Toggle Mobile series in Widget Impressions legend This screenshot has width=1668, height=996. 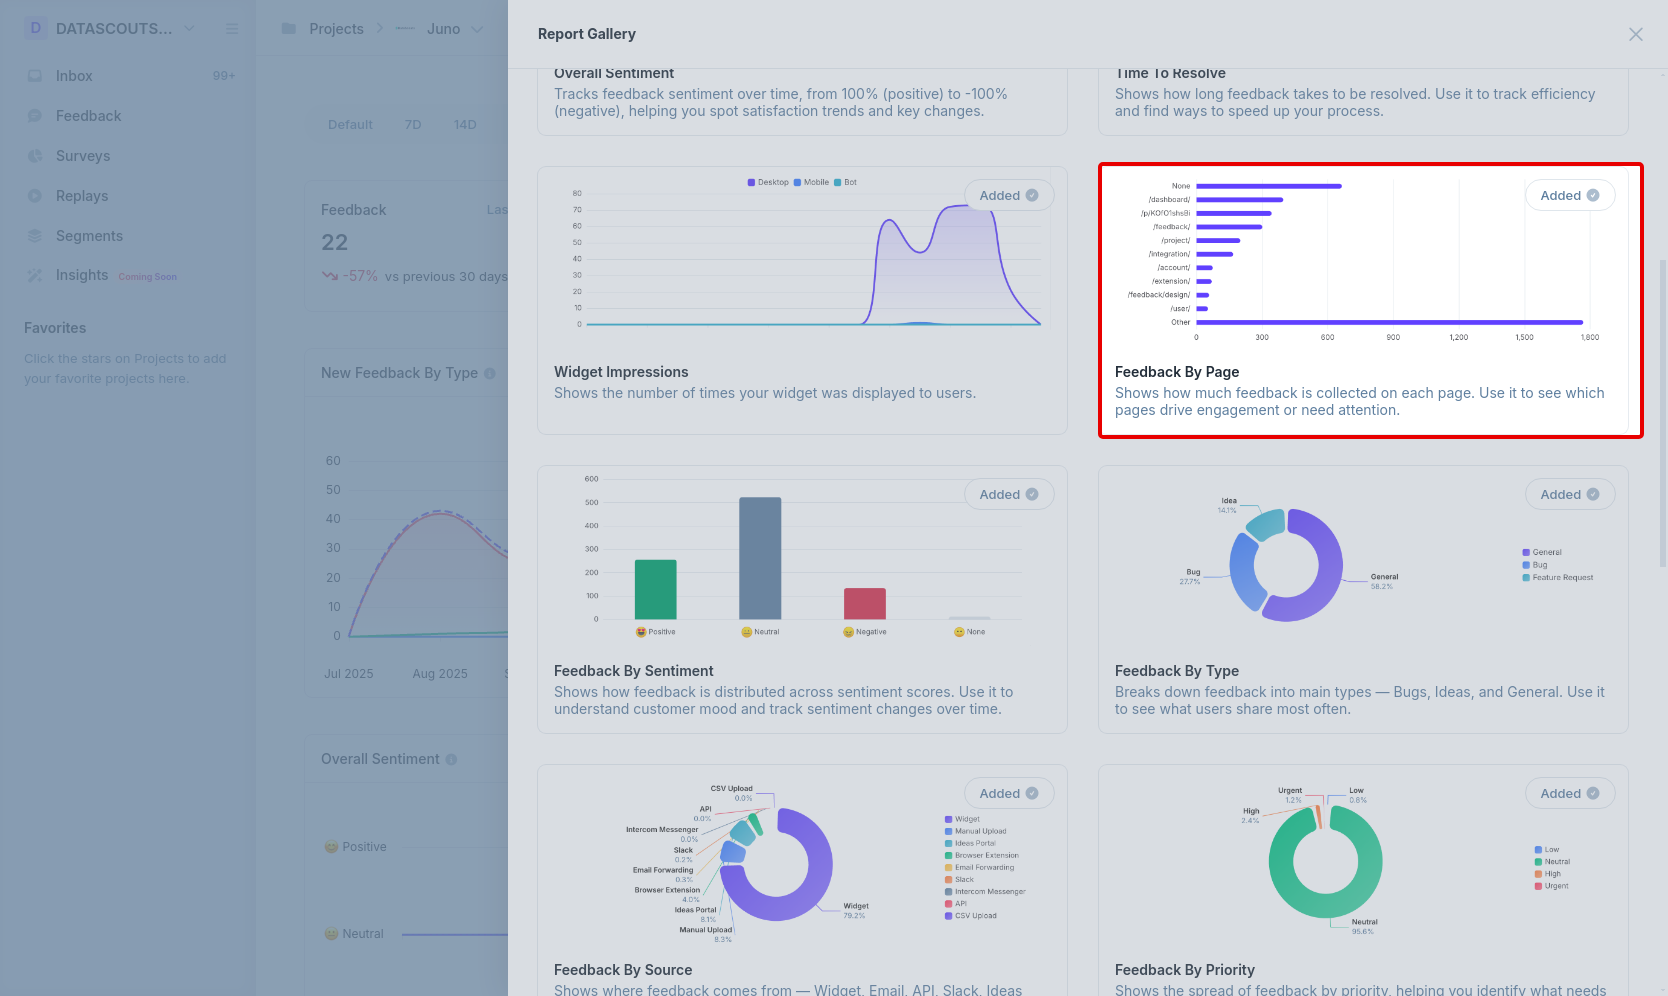click(811, 182)
